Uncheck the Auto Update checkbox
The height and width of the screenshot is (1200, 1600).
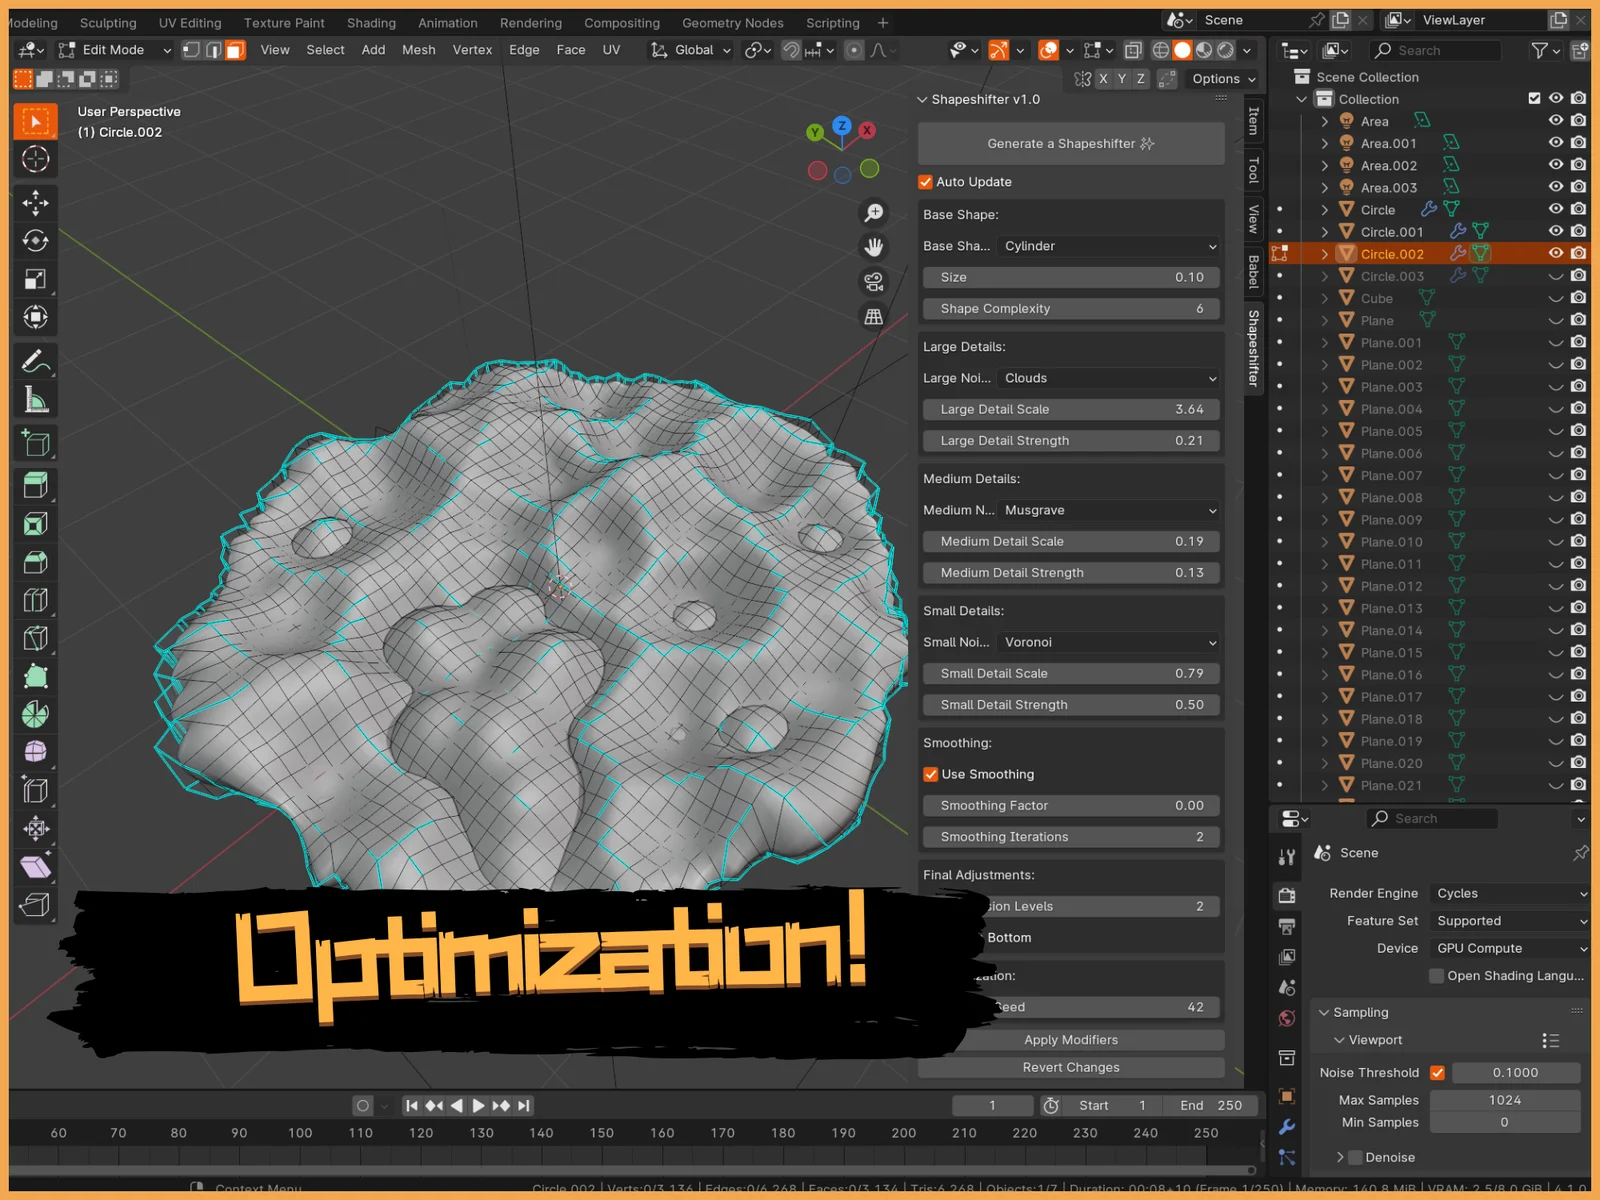click(926, 182)
